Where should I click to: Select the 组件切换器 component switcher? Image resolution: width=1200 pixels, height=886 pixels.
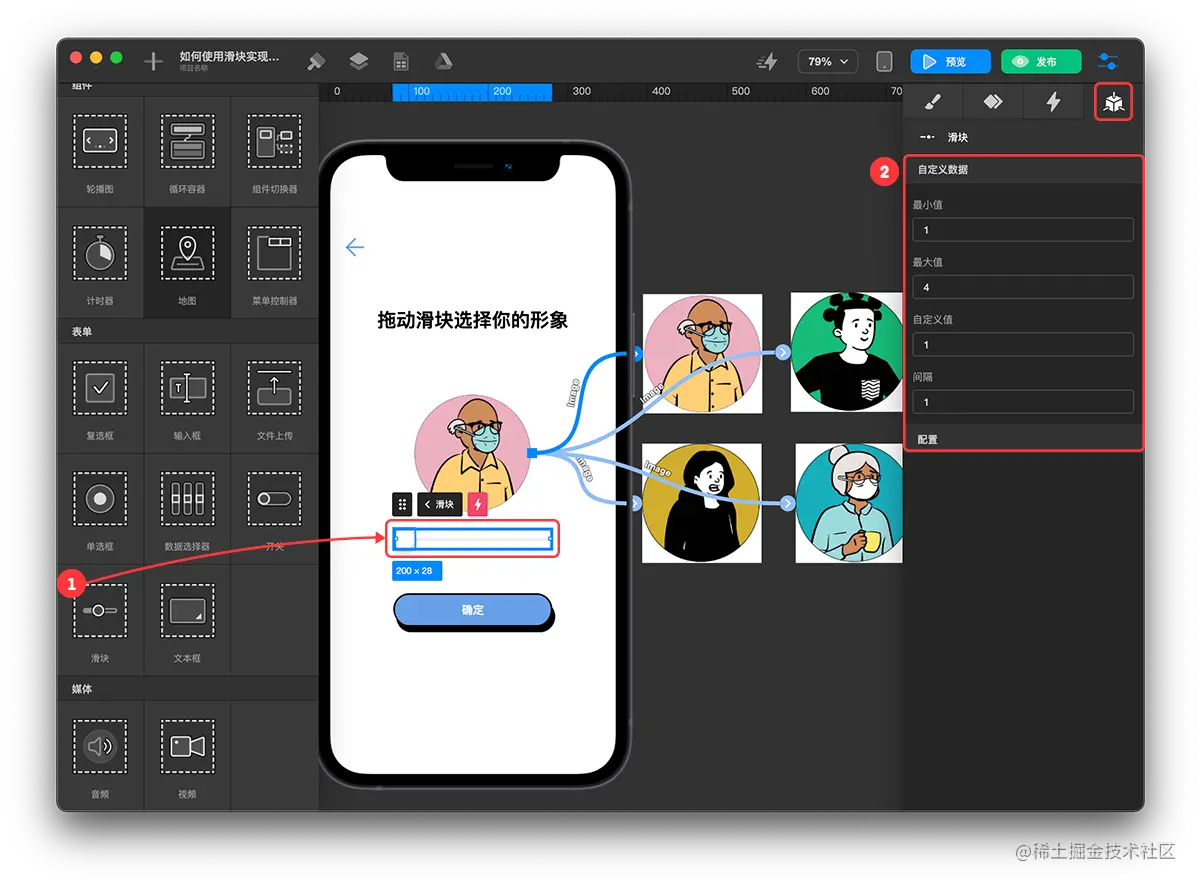pyautogui.click(x=274, y=151)
